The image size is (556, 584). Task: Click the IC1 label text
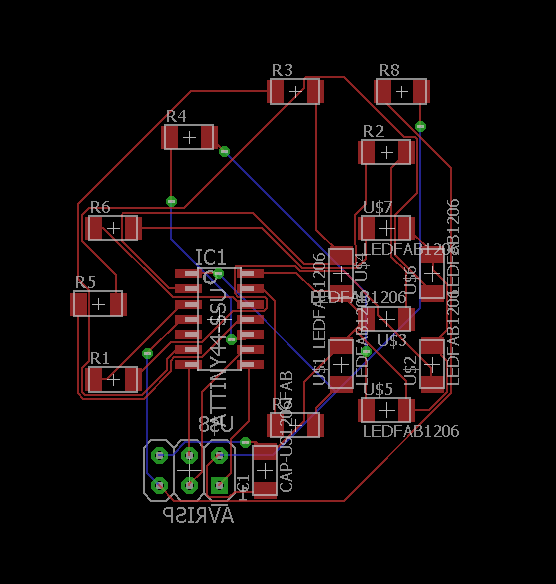pyautogui.click(x=211, y=257)
